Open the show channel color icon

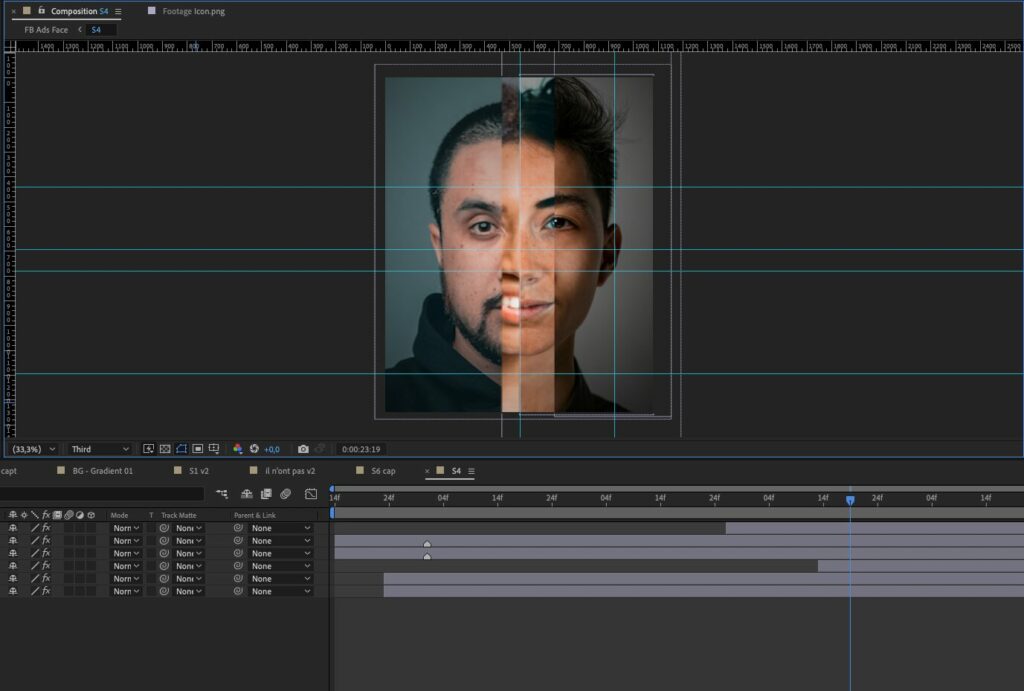click(237, 450)
